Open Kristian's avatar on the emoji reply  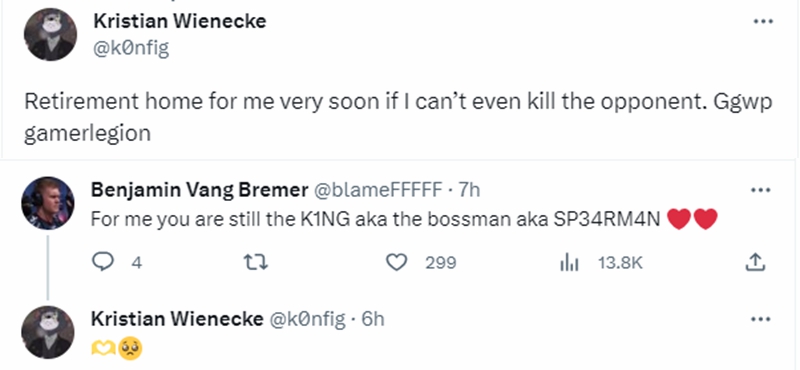click(48, 332)
